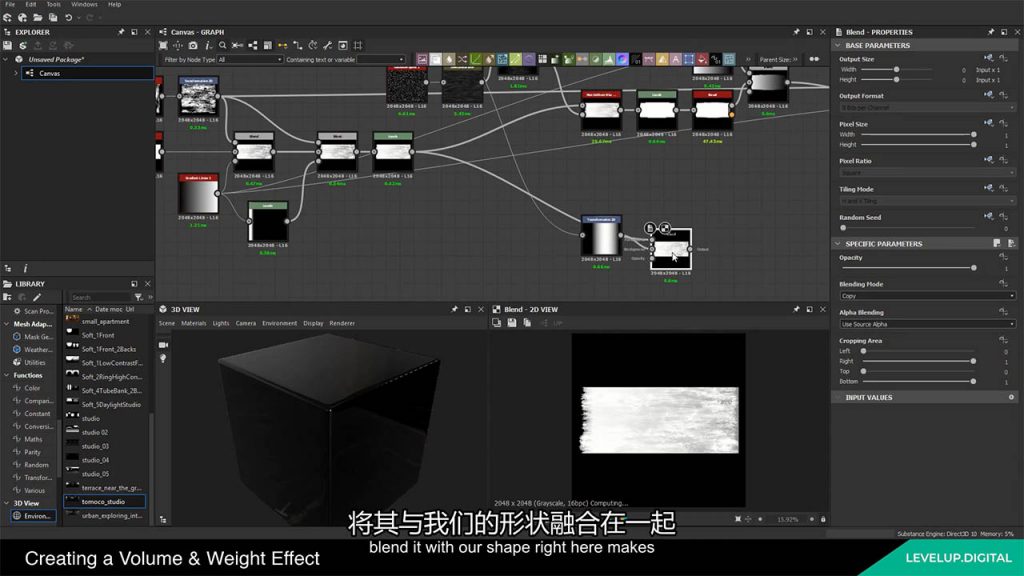
Task: Click the library filter funnel icon
Action: 138,297
